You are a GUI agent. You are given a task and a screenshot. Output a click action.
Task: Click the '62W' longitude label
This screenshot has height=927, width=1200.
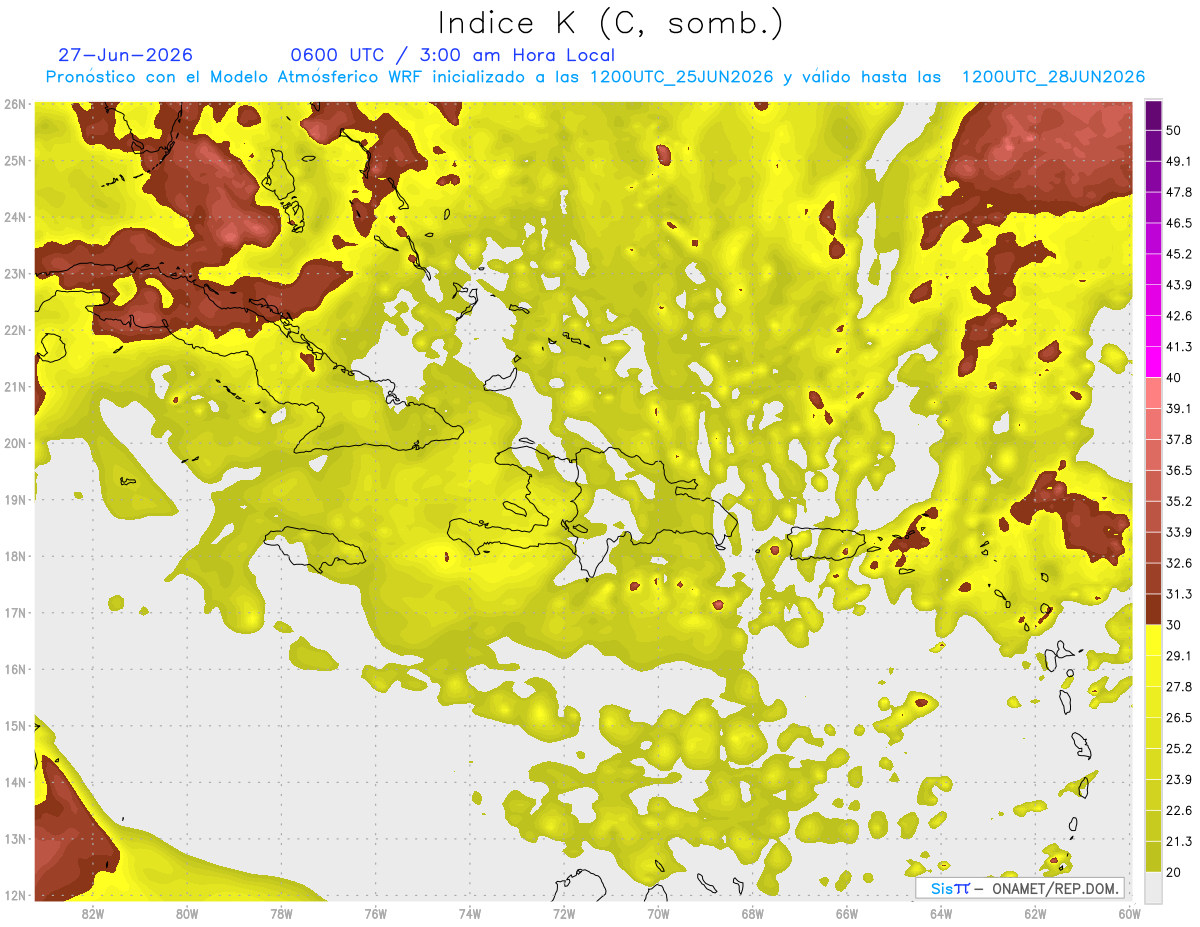pos(1035,913)
